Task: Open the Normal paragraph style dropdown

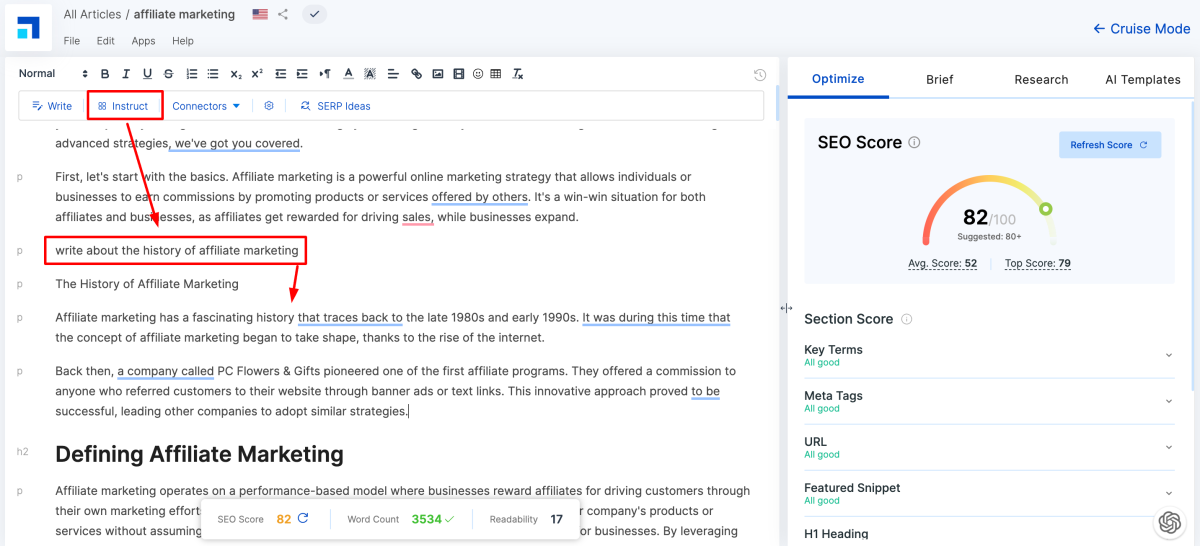Action: click(x=53, y=74)
